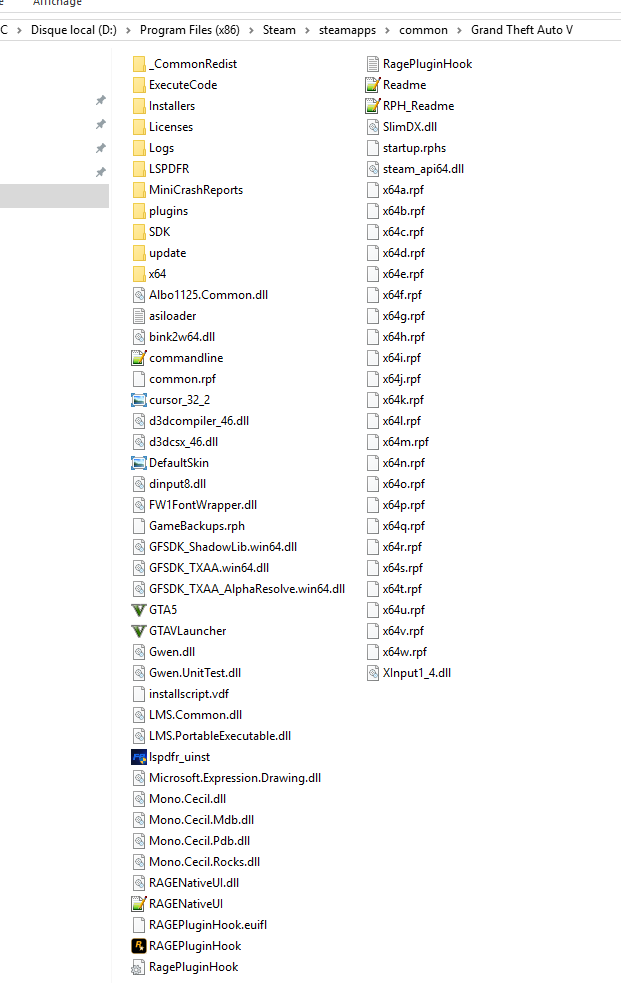Click the SlimDX.dll file icon
Screen dimensions: 621x999
[373, 127]
